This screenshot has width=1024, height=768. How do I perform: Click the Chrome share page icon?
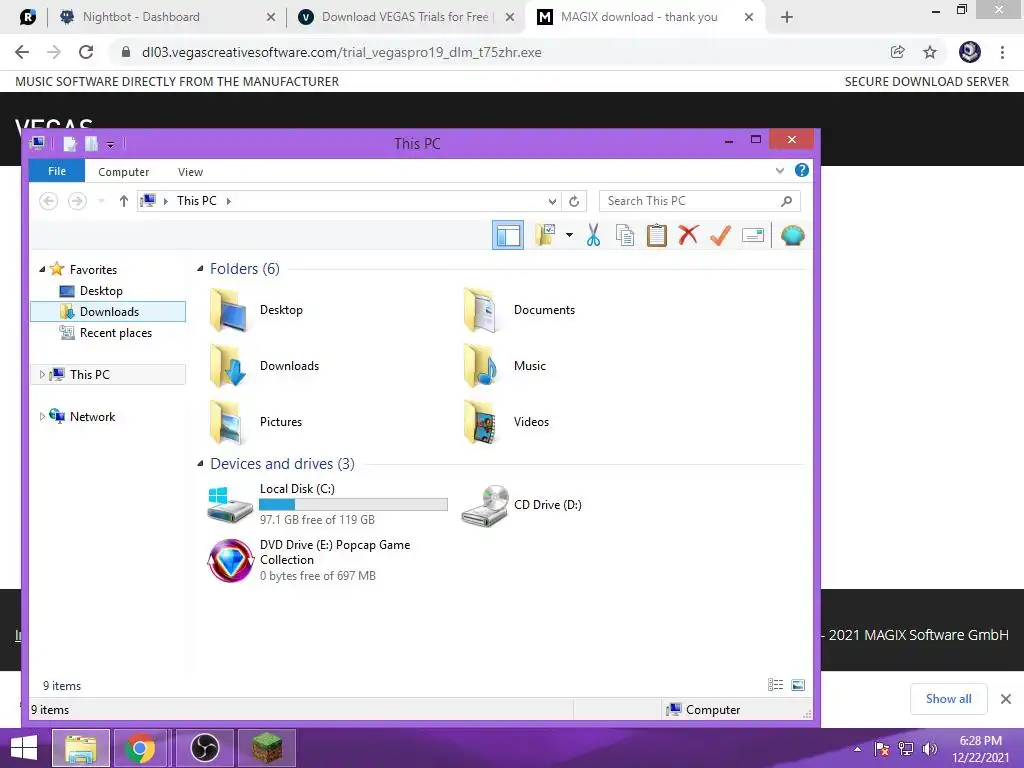tap(898, 52)
